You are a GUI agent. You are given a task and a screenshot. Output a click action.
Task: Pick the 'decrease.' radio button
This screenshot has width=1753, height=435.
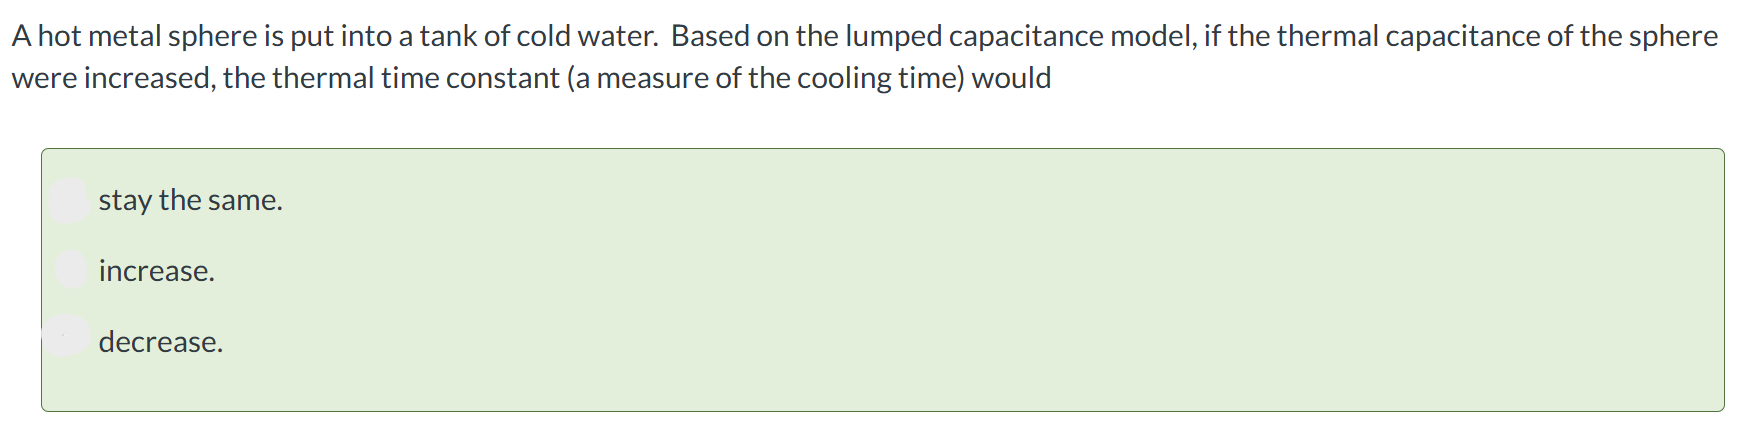pos(67,337)
